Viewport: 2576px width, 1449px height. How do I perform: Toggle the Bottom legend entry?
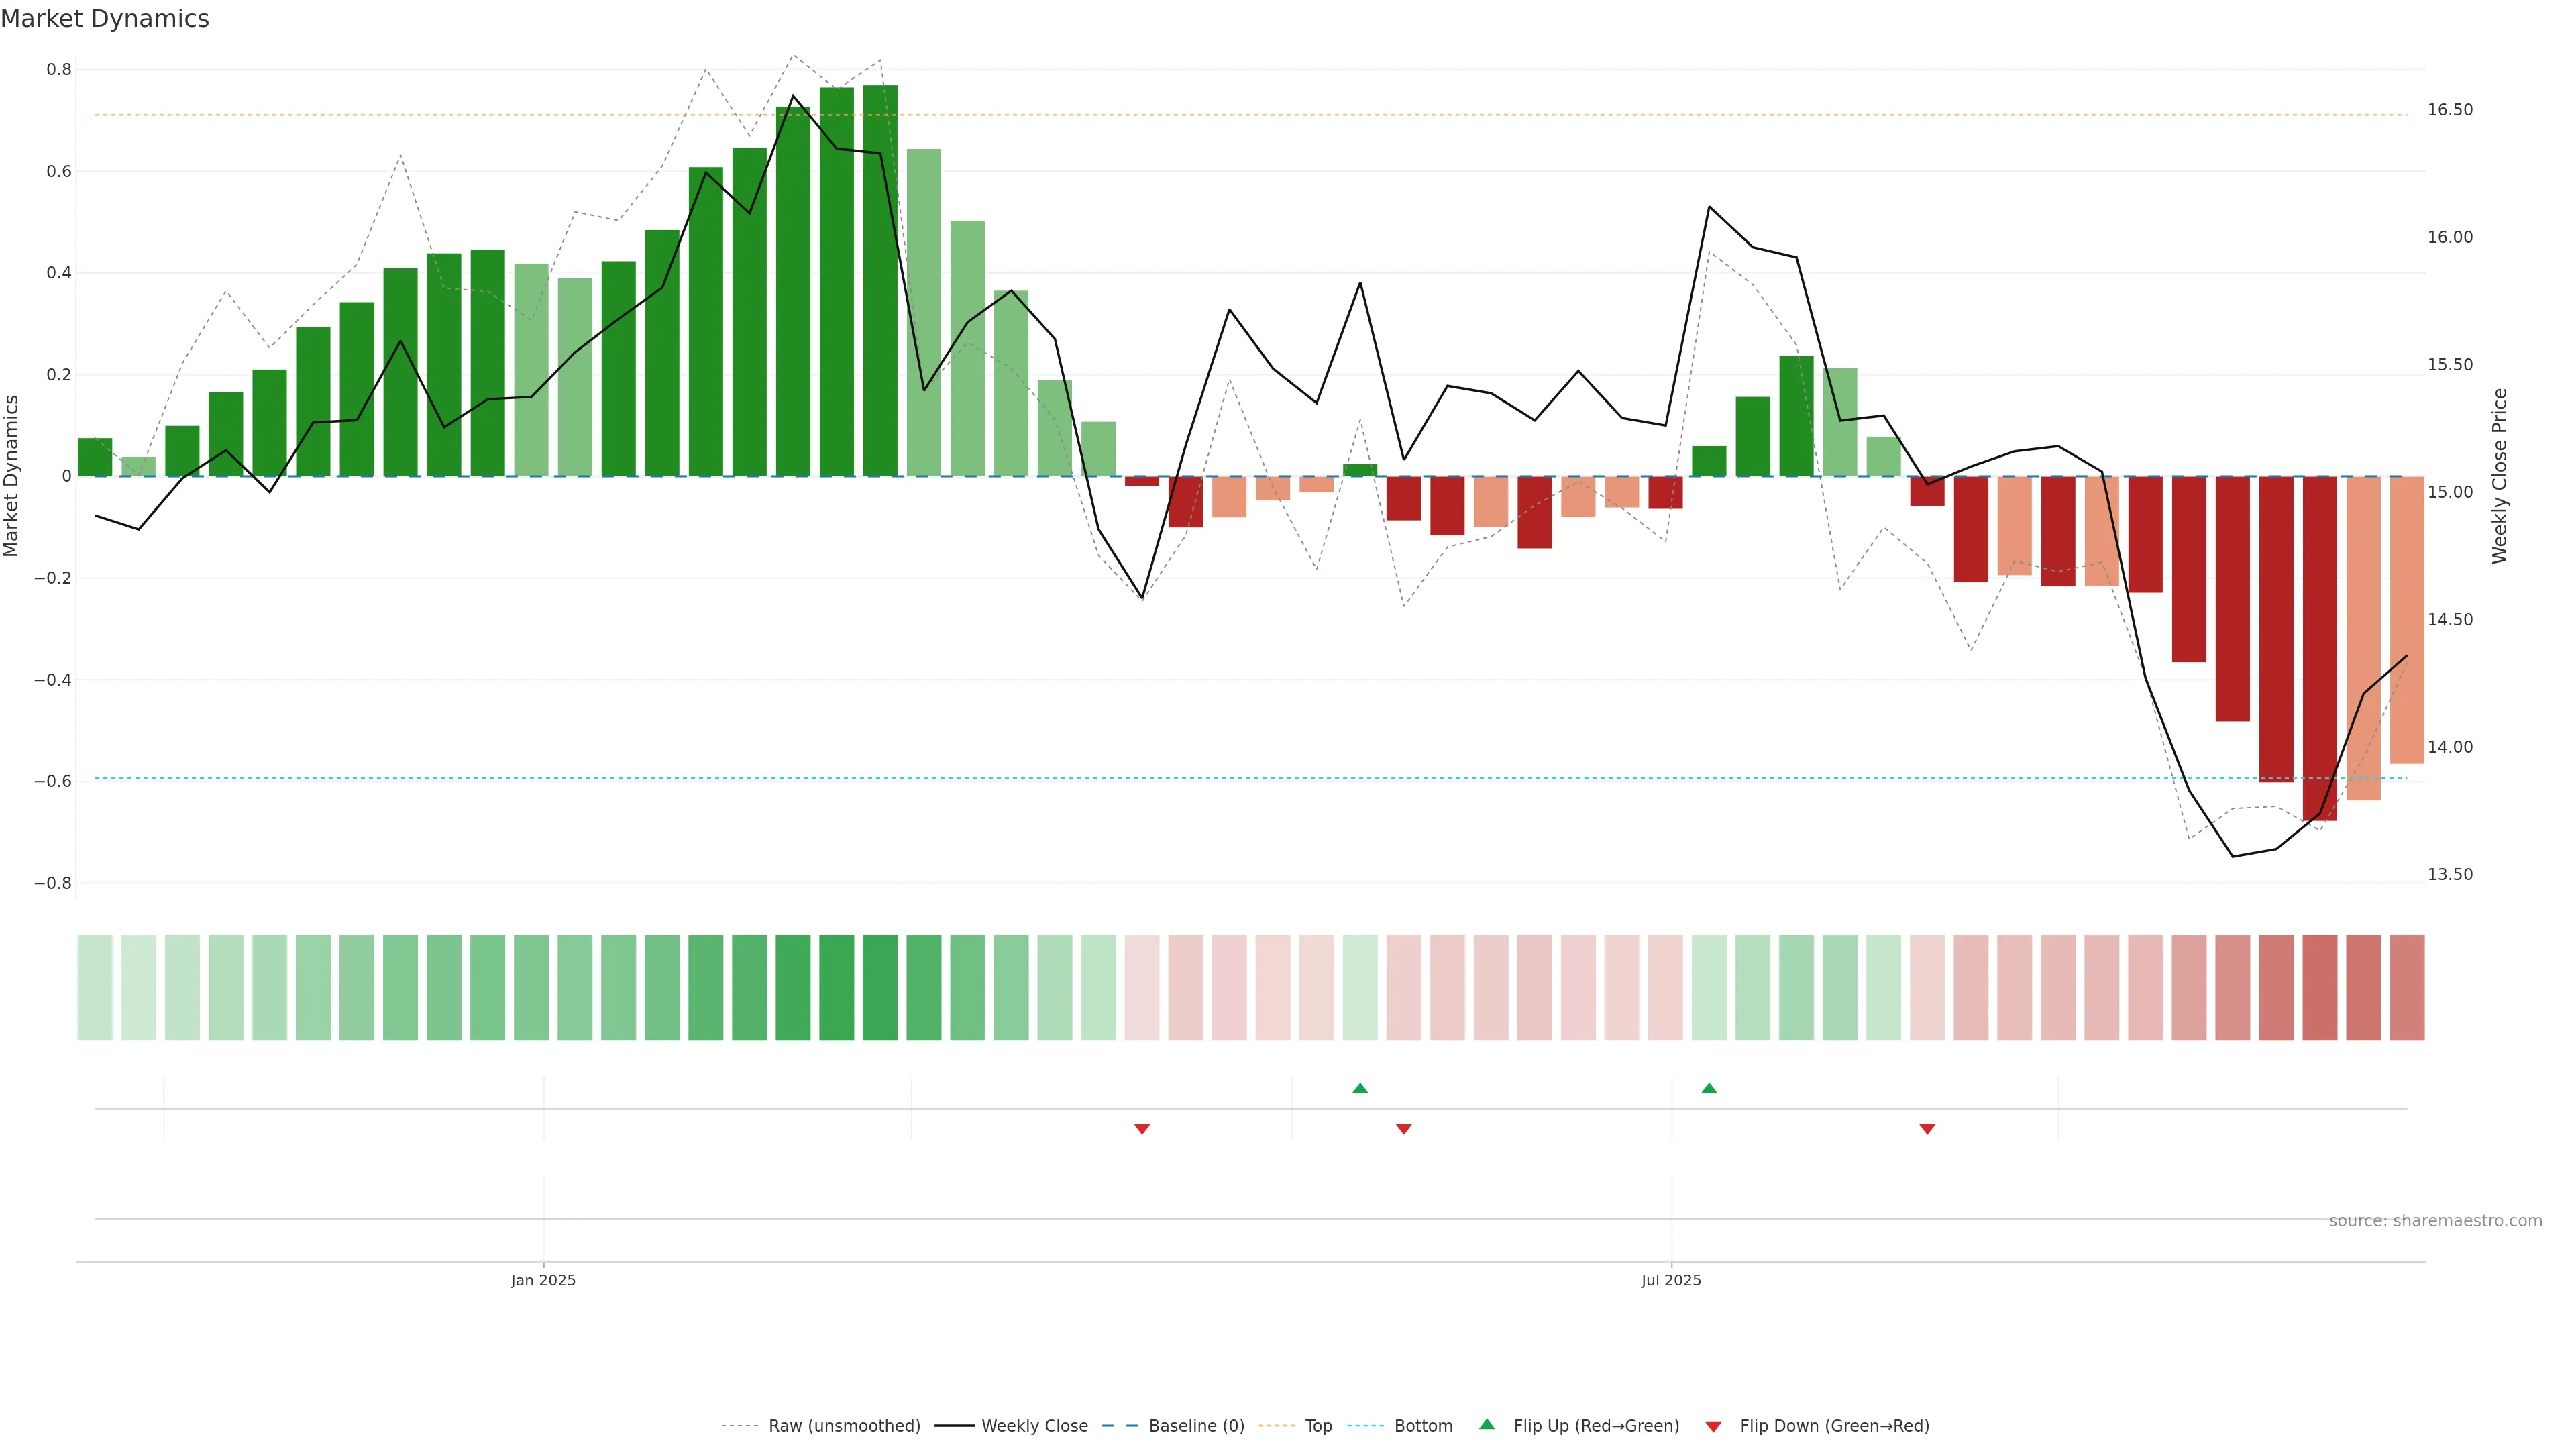[1422, 1426]
